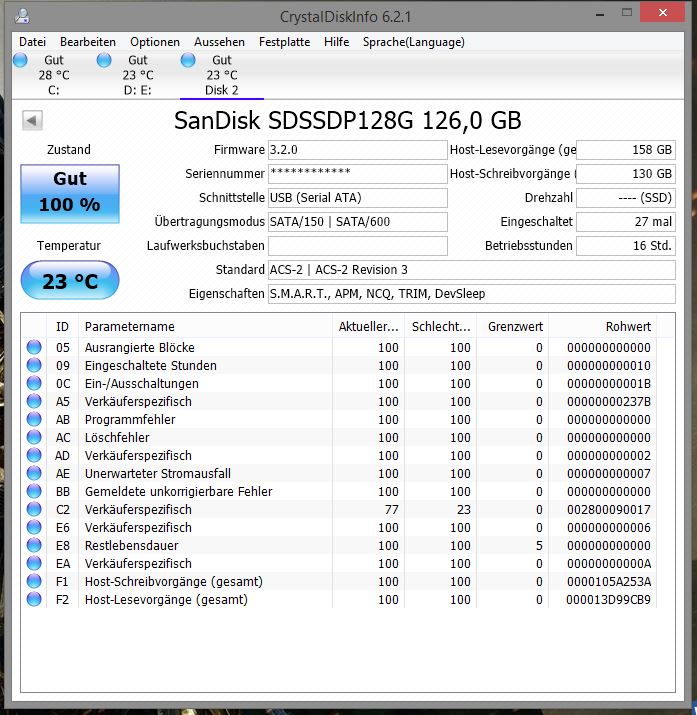Click status orb for Host-Schreibvorgänge (gesamt) row
This screenshot has height=715, width=697.
[x=34, y=581]
